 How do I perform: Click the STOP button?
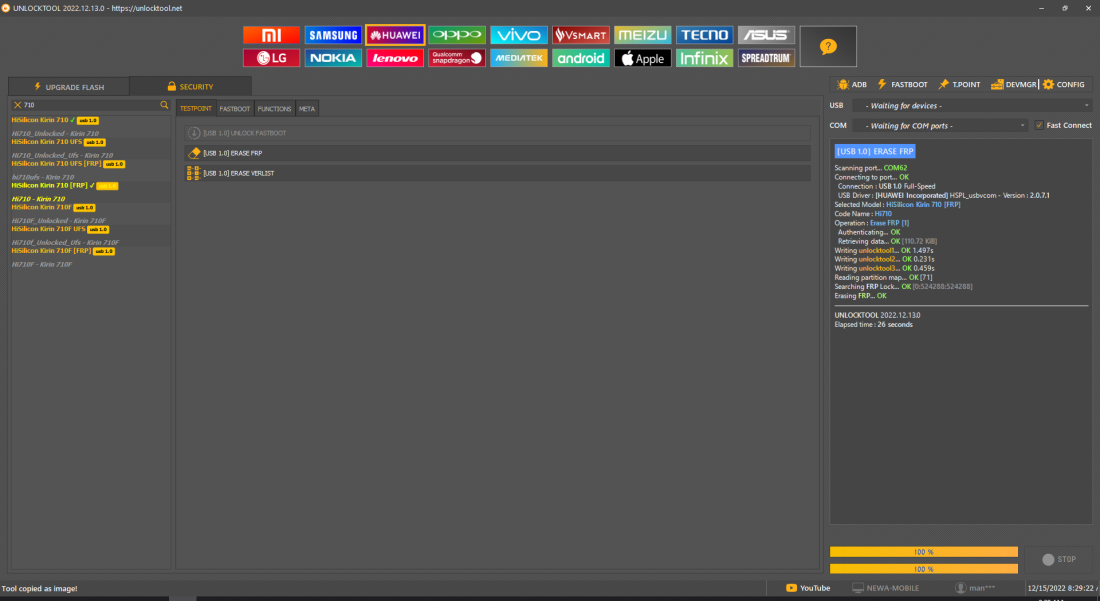1059,560
